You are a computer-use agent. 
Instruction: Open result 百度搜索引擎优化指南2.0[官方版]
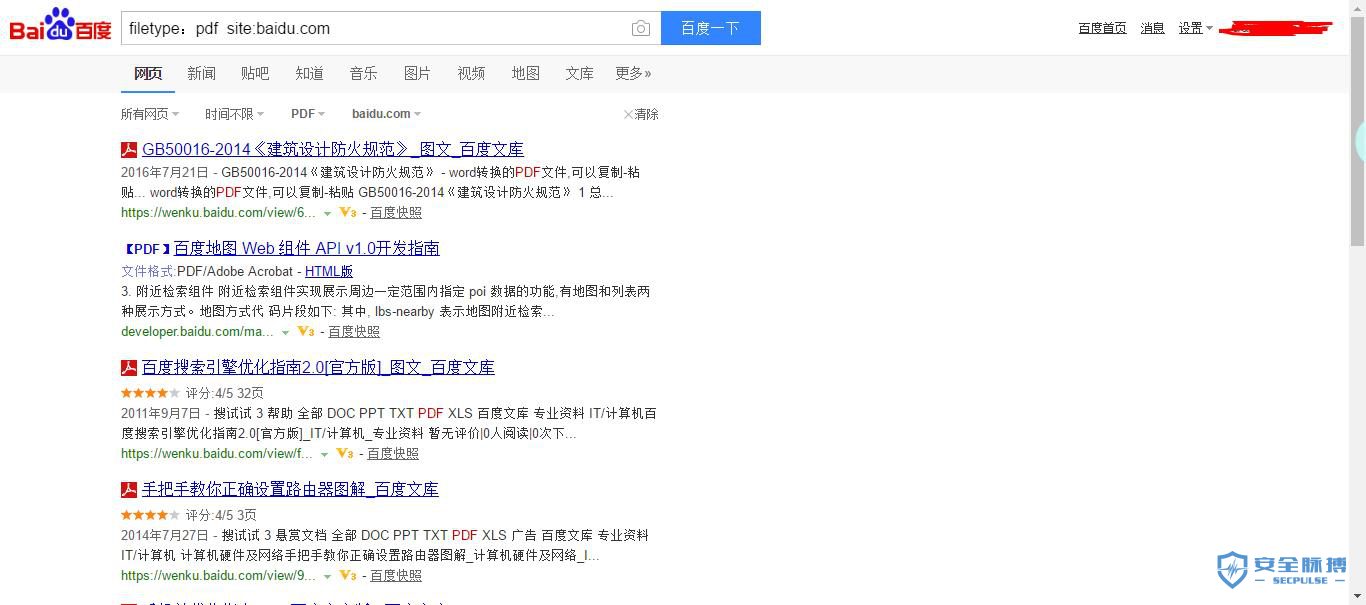coord(318,368)
